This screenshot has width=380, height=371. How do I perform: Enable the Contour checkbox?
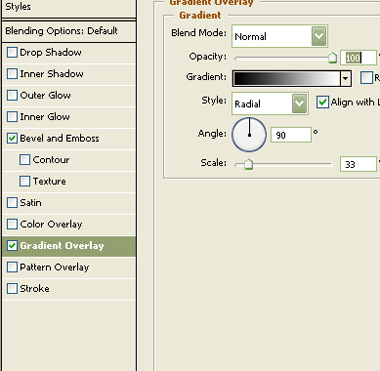(x=25, y=160)
